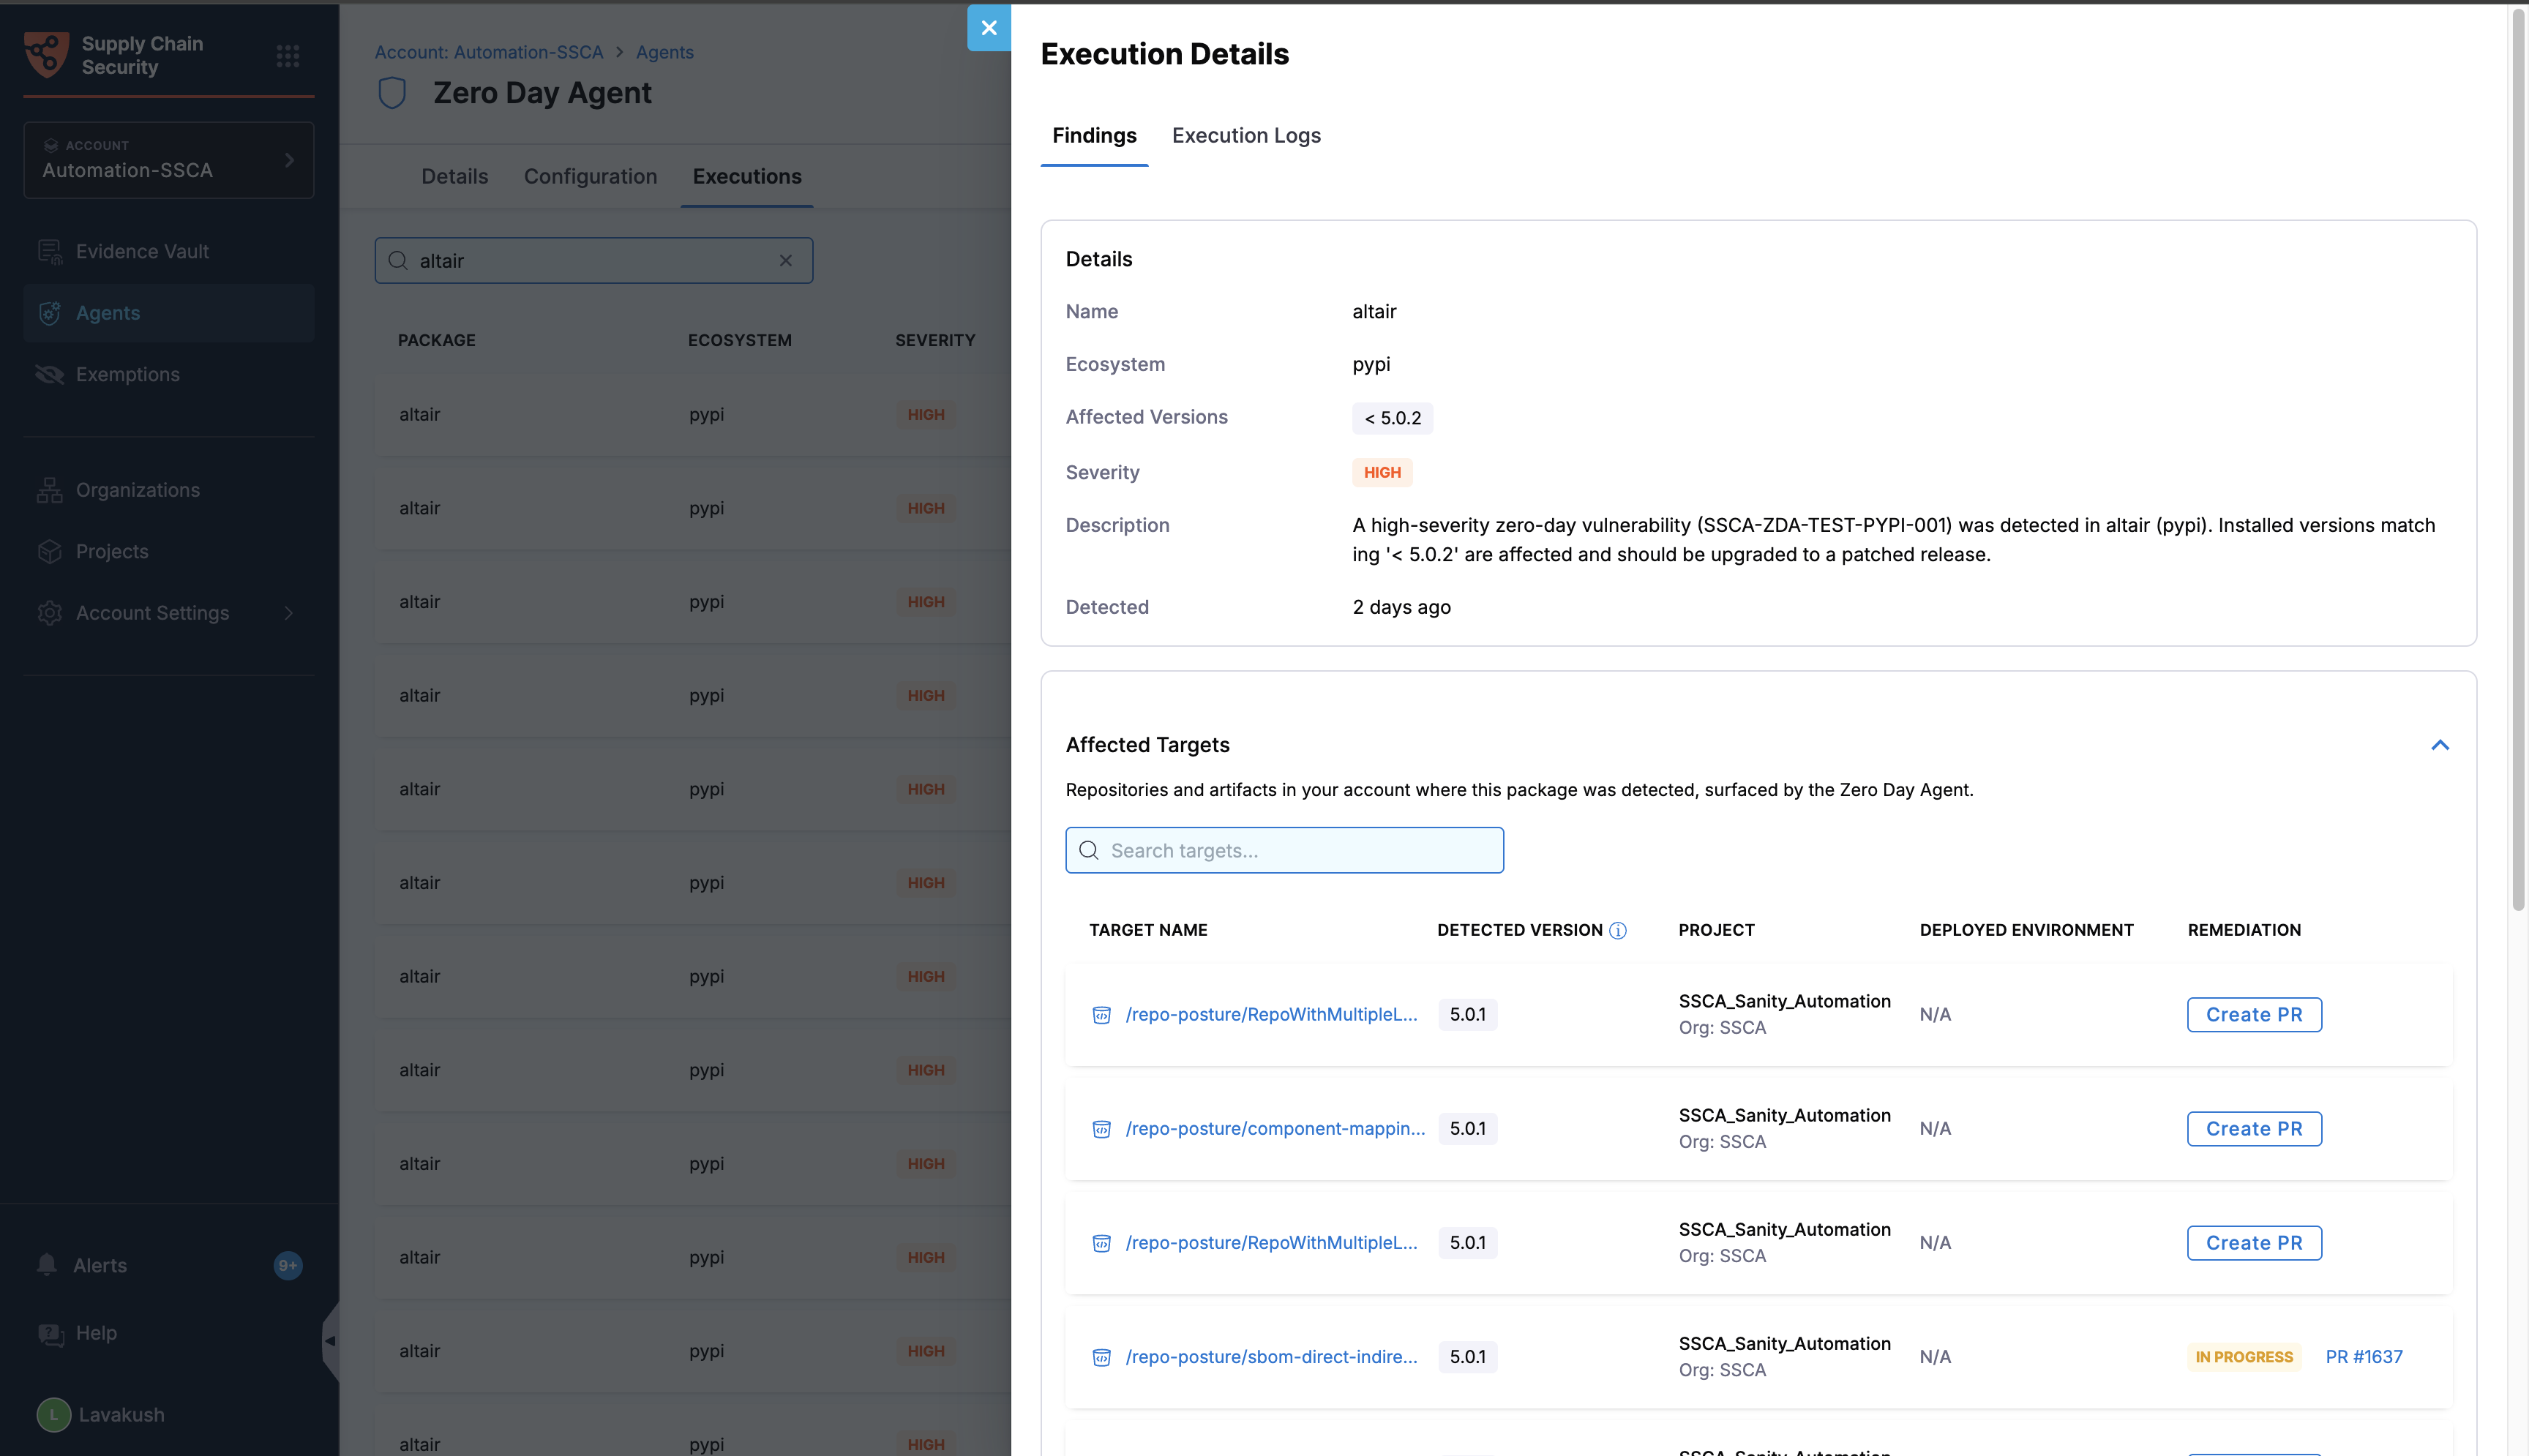Clear the altair search text
The height and width of the screenshot is (1456, 2529).
point(786,260)
